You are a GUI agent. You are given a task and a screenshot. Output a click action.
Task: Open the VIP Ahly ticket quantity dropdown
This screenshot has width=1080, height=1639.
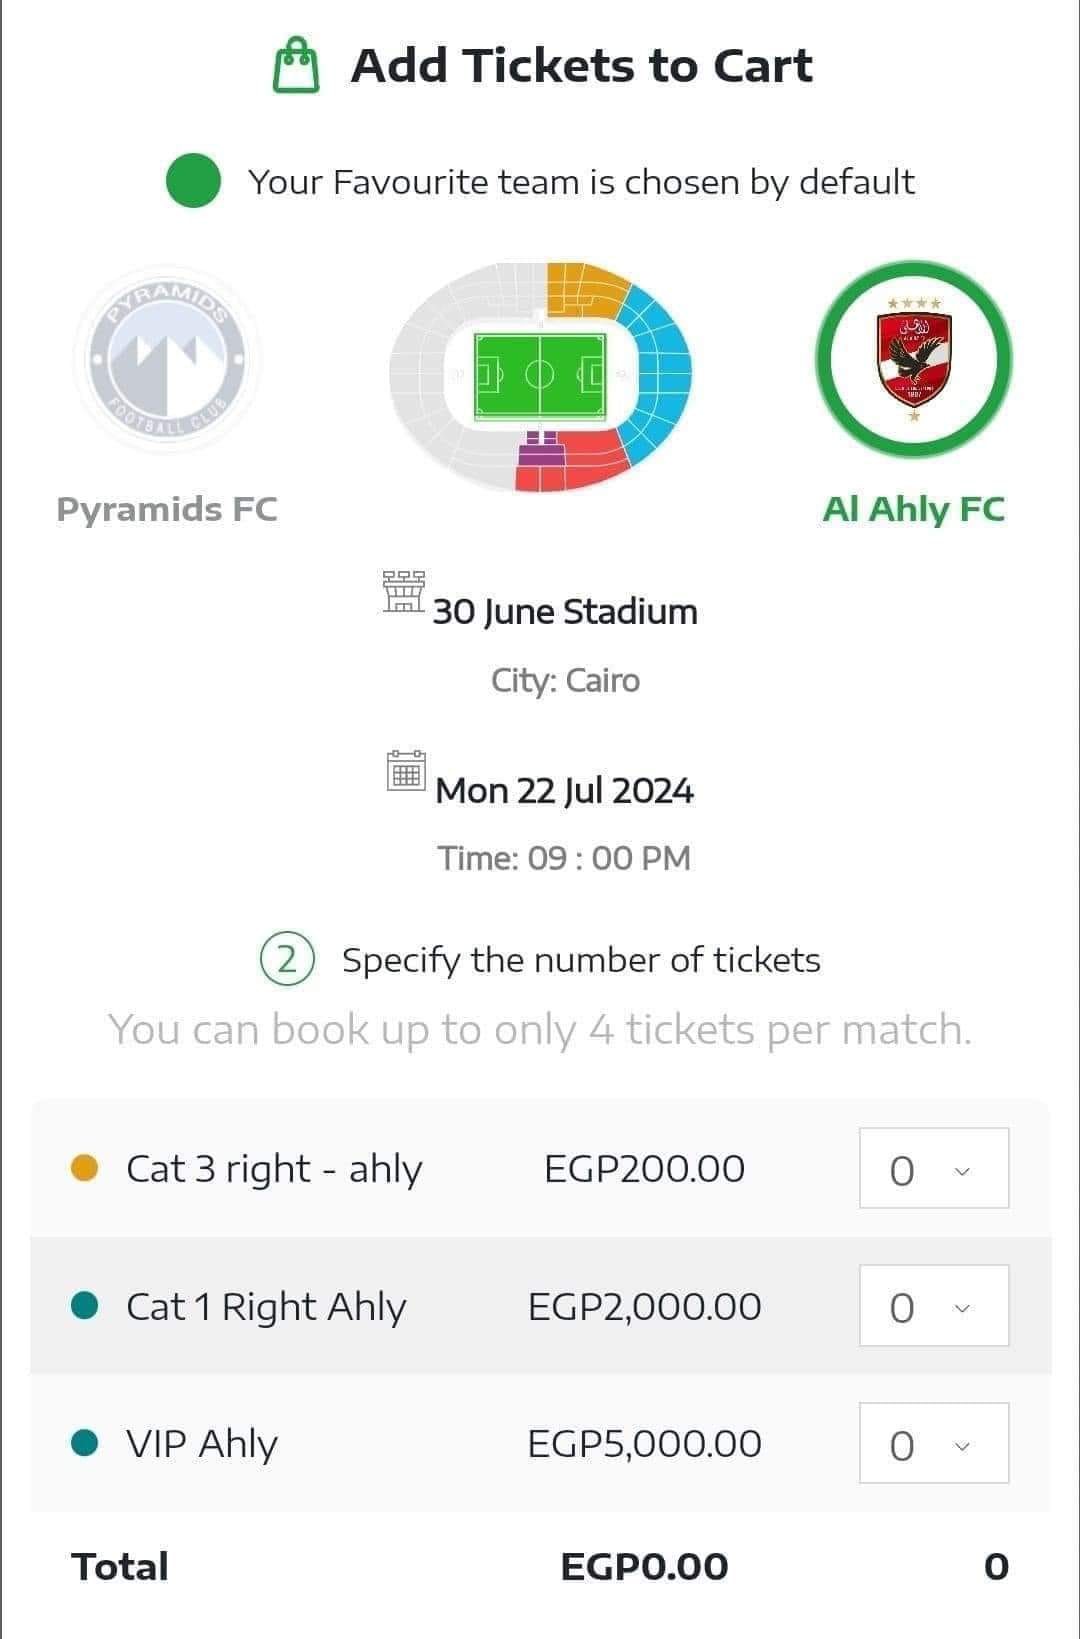[933, 1443]
